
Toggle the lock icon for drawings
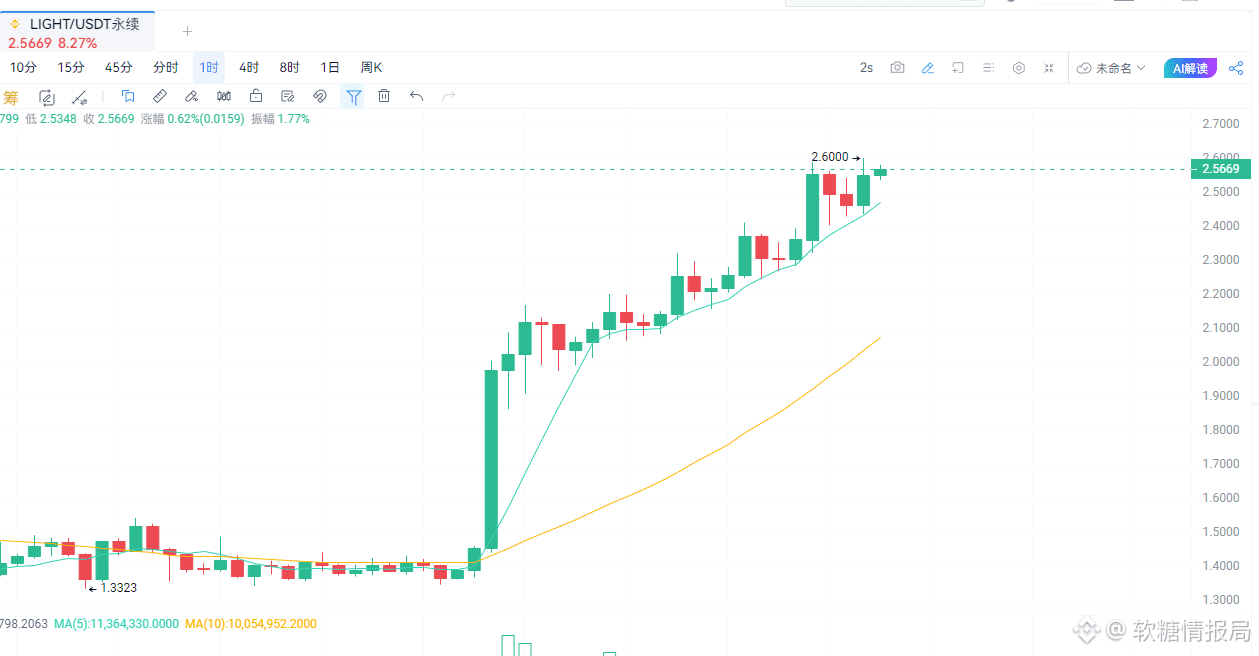pyautogui.click(x=256, y=97)
